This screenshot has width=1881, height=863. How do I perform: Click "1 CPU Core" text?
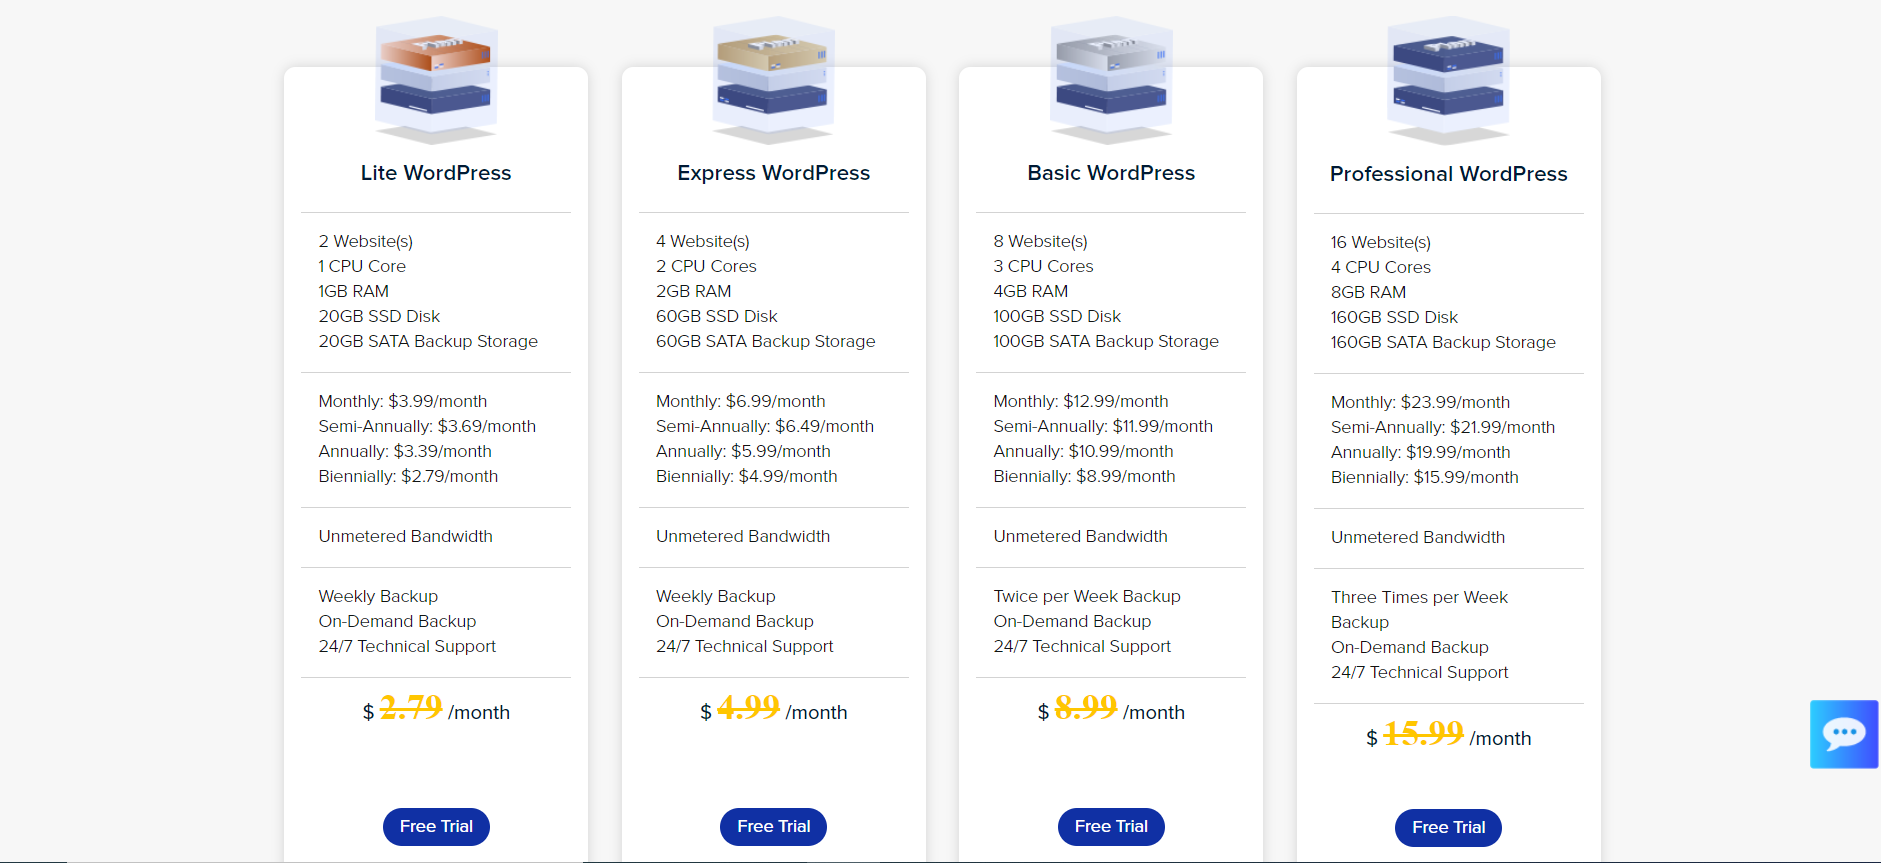pyautogui.click(x=362, y=266)
